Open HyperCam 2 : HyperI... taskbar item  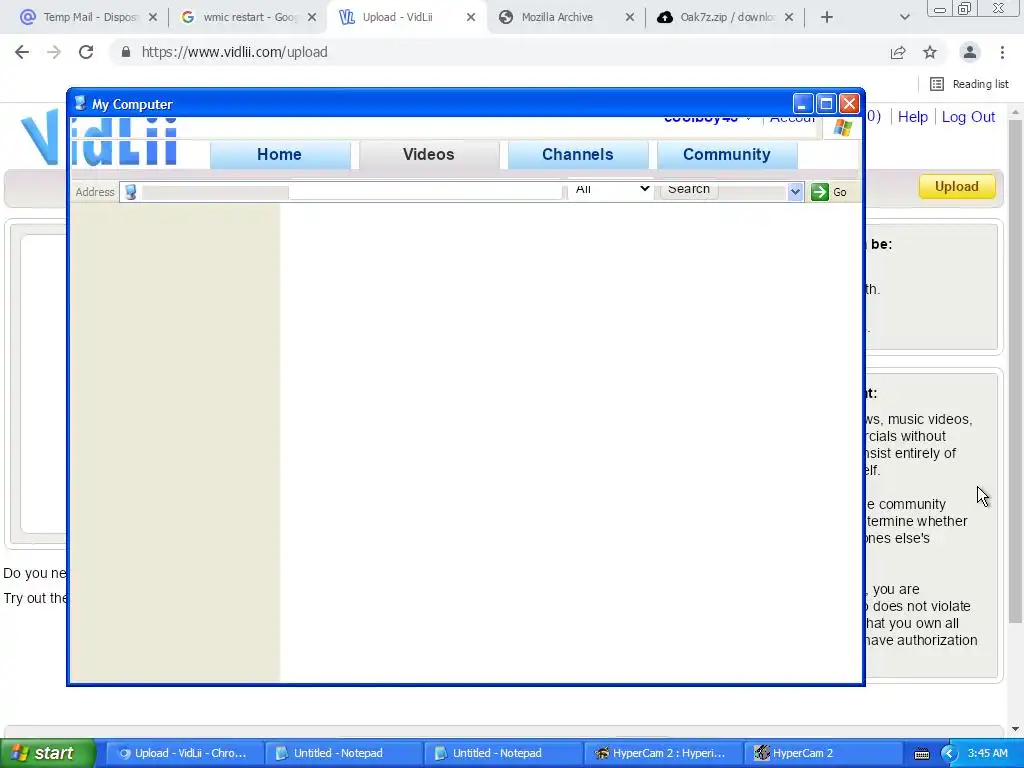[662, 754]
